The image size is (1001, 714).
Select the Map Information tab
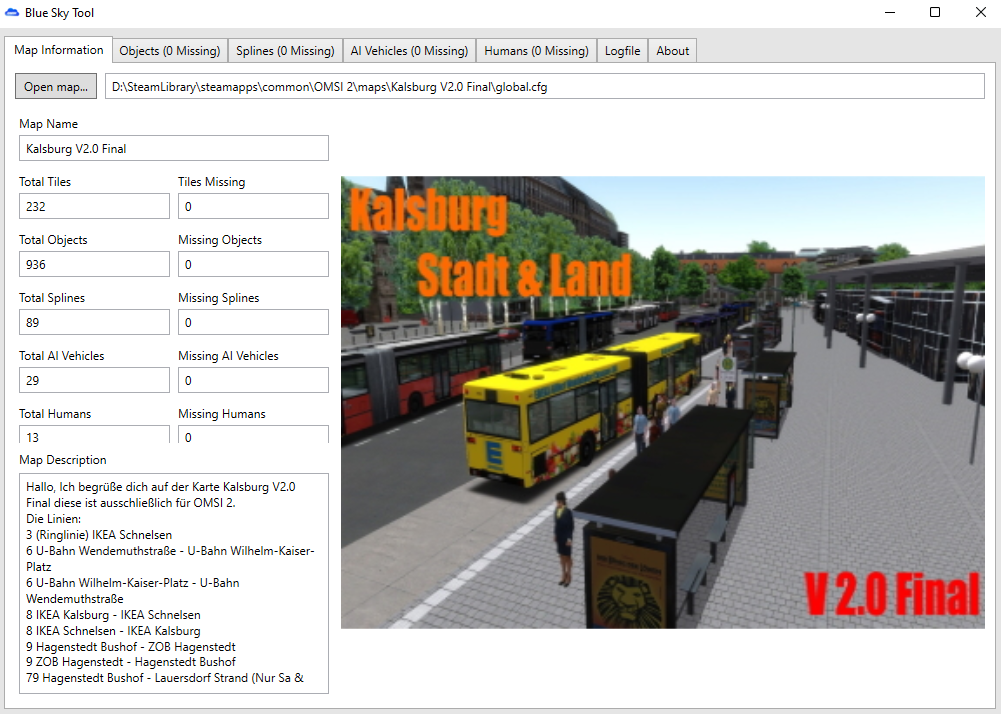click(x=59, y=50)
